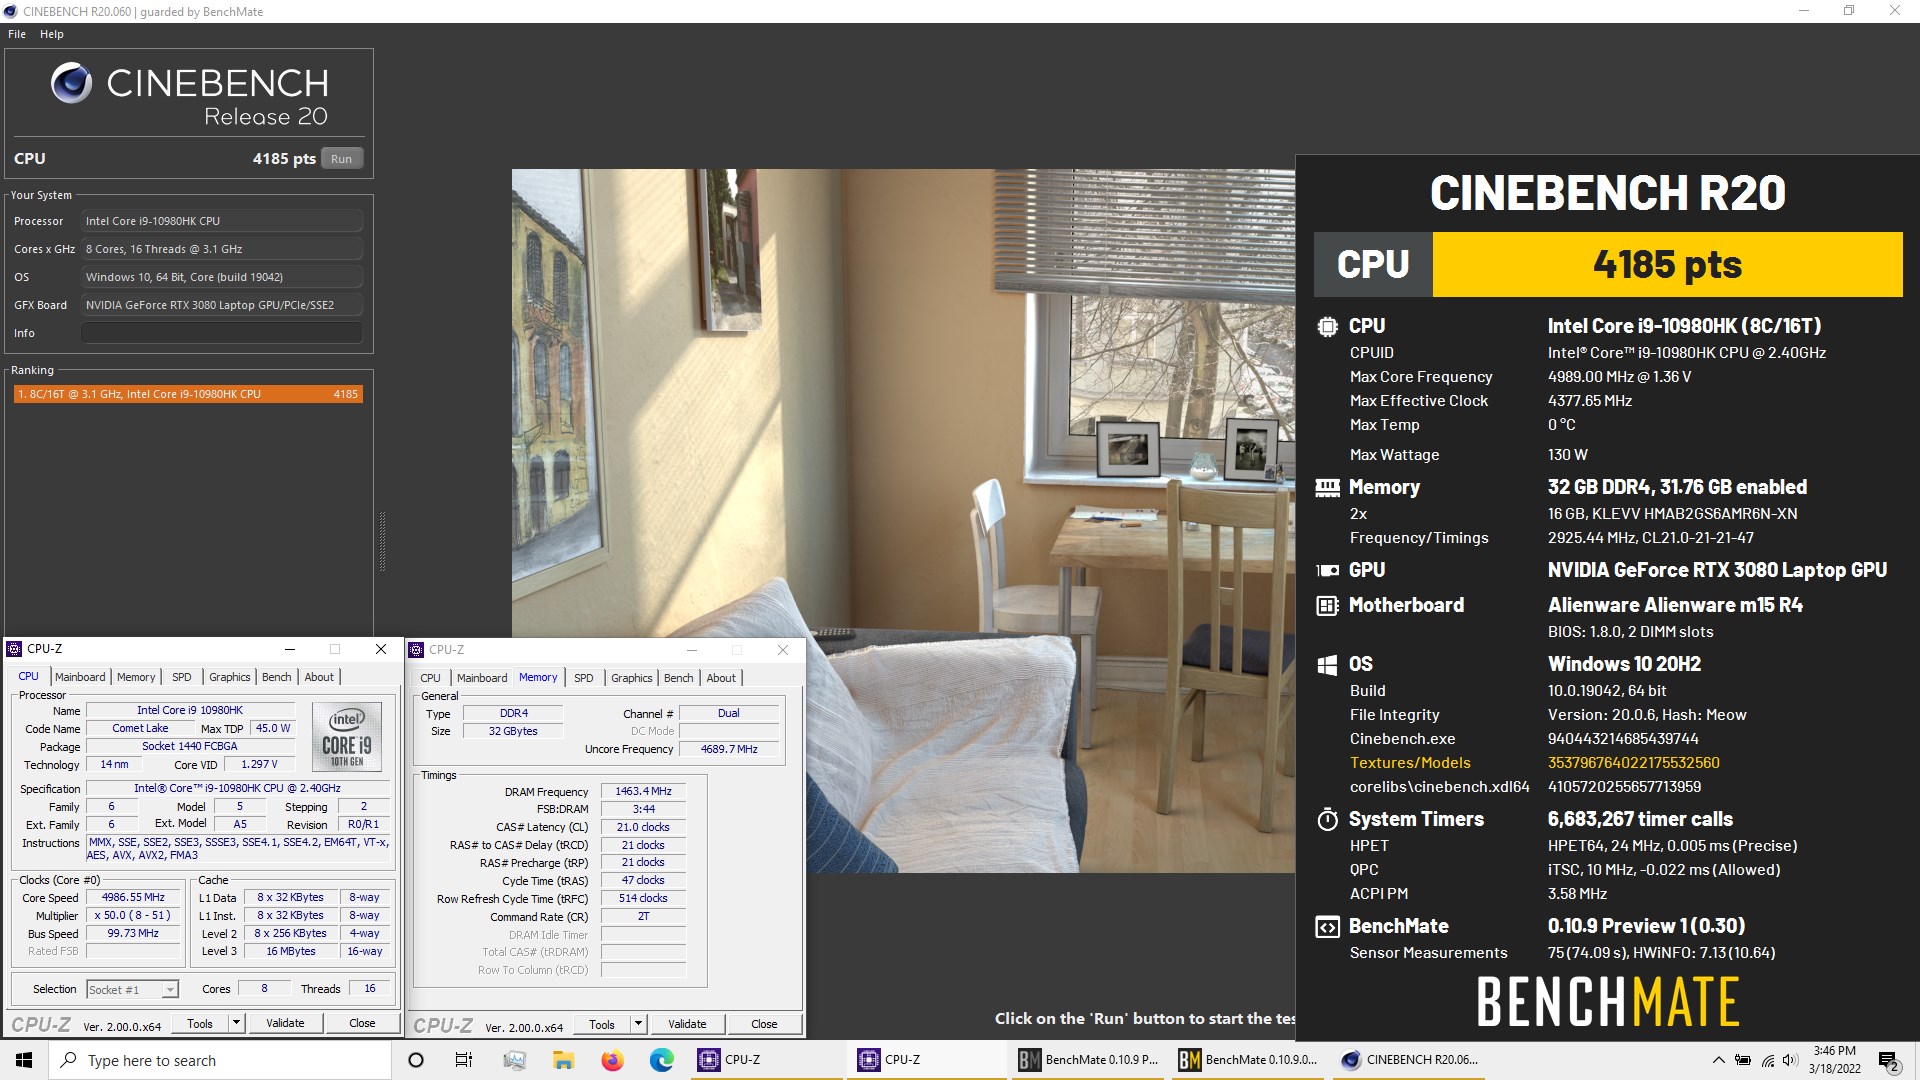Image resolution: width=1920 pixels, height=1080 pixels.
Task: Click the battery icon in system tray
Action: [1743, 1060]
